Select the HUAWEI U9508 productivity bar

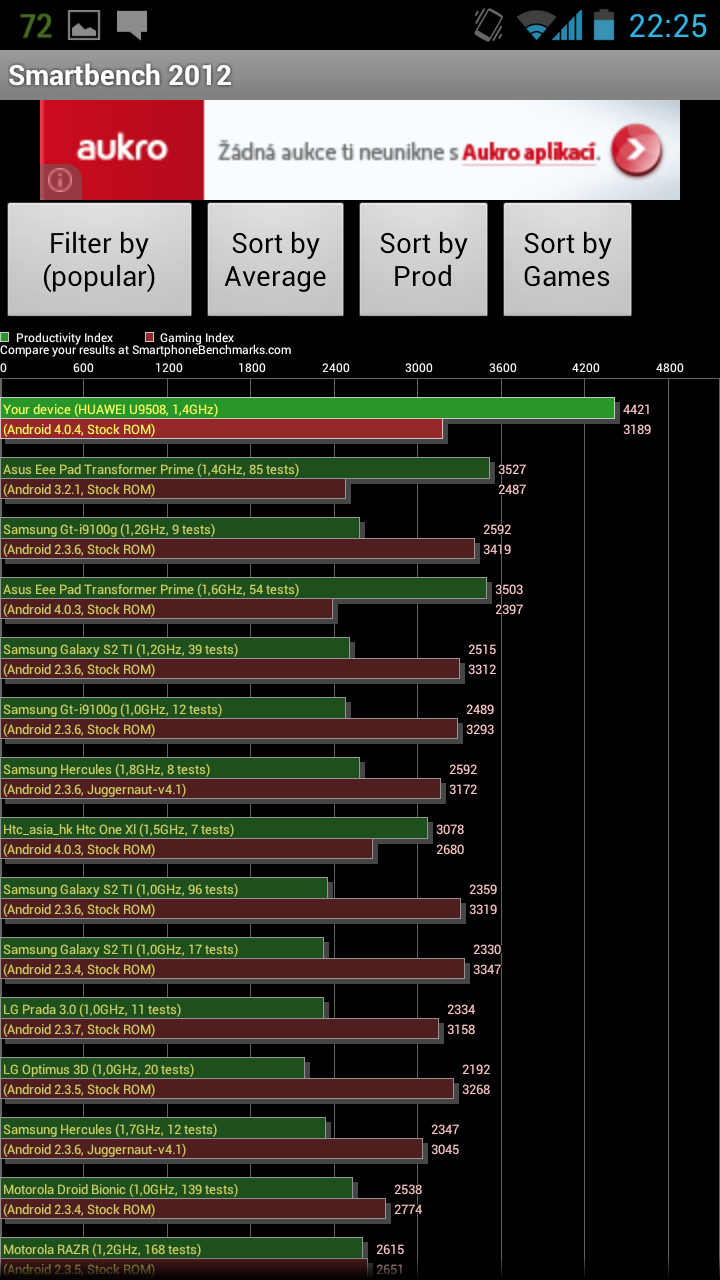click(308, 409)
